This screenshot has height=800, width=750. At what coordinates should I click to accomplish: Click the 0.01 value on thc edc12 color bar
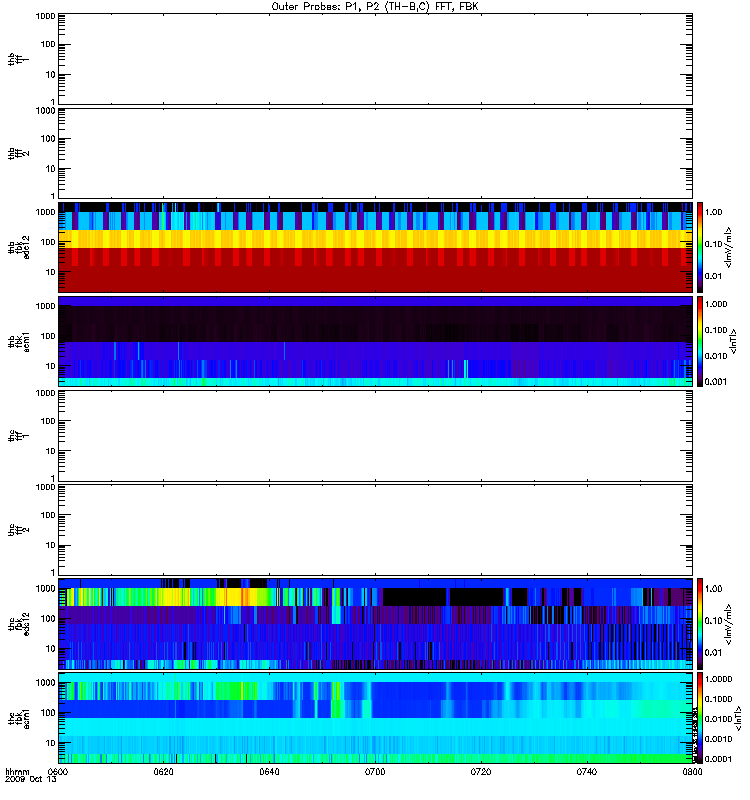(x=713, y=653)
